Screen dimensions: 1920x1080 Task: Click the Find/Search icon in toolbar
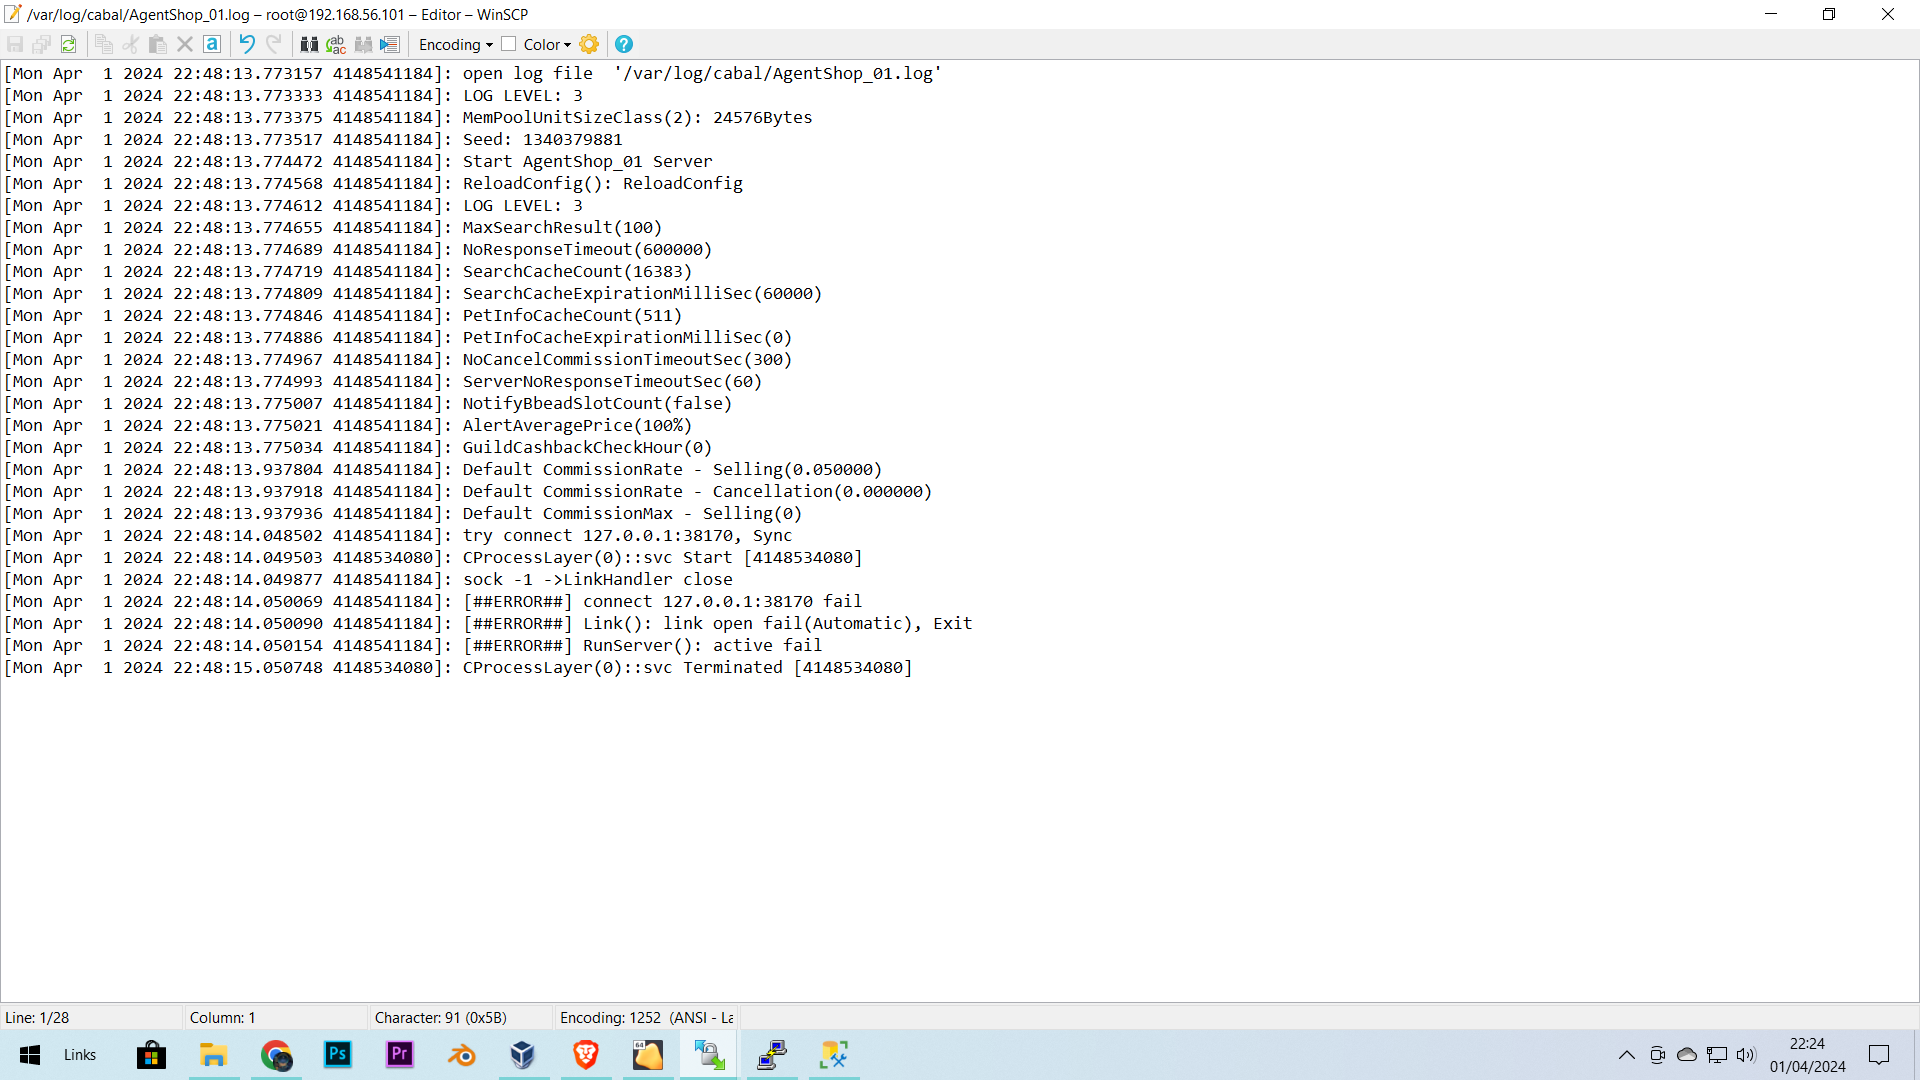pyautogui.click(x=309, y=44)
